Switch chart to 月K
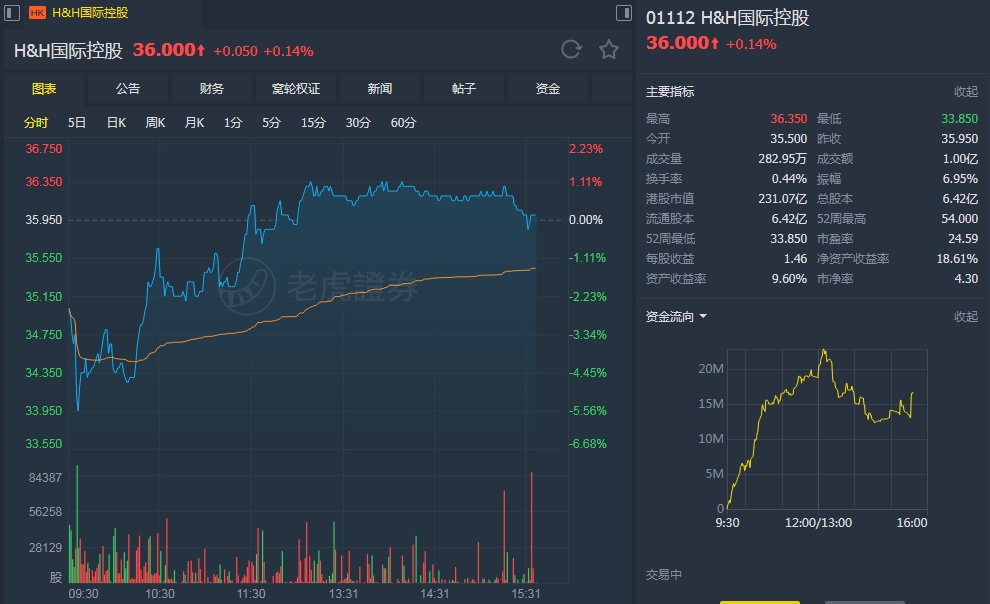Screen dimensions: 990x604 [x=194, y=122]
